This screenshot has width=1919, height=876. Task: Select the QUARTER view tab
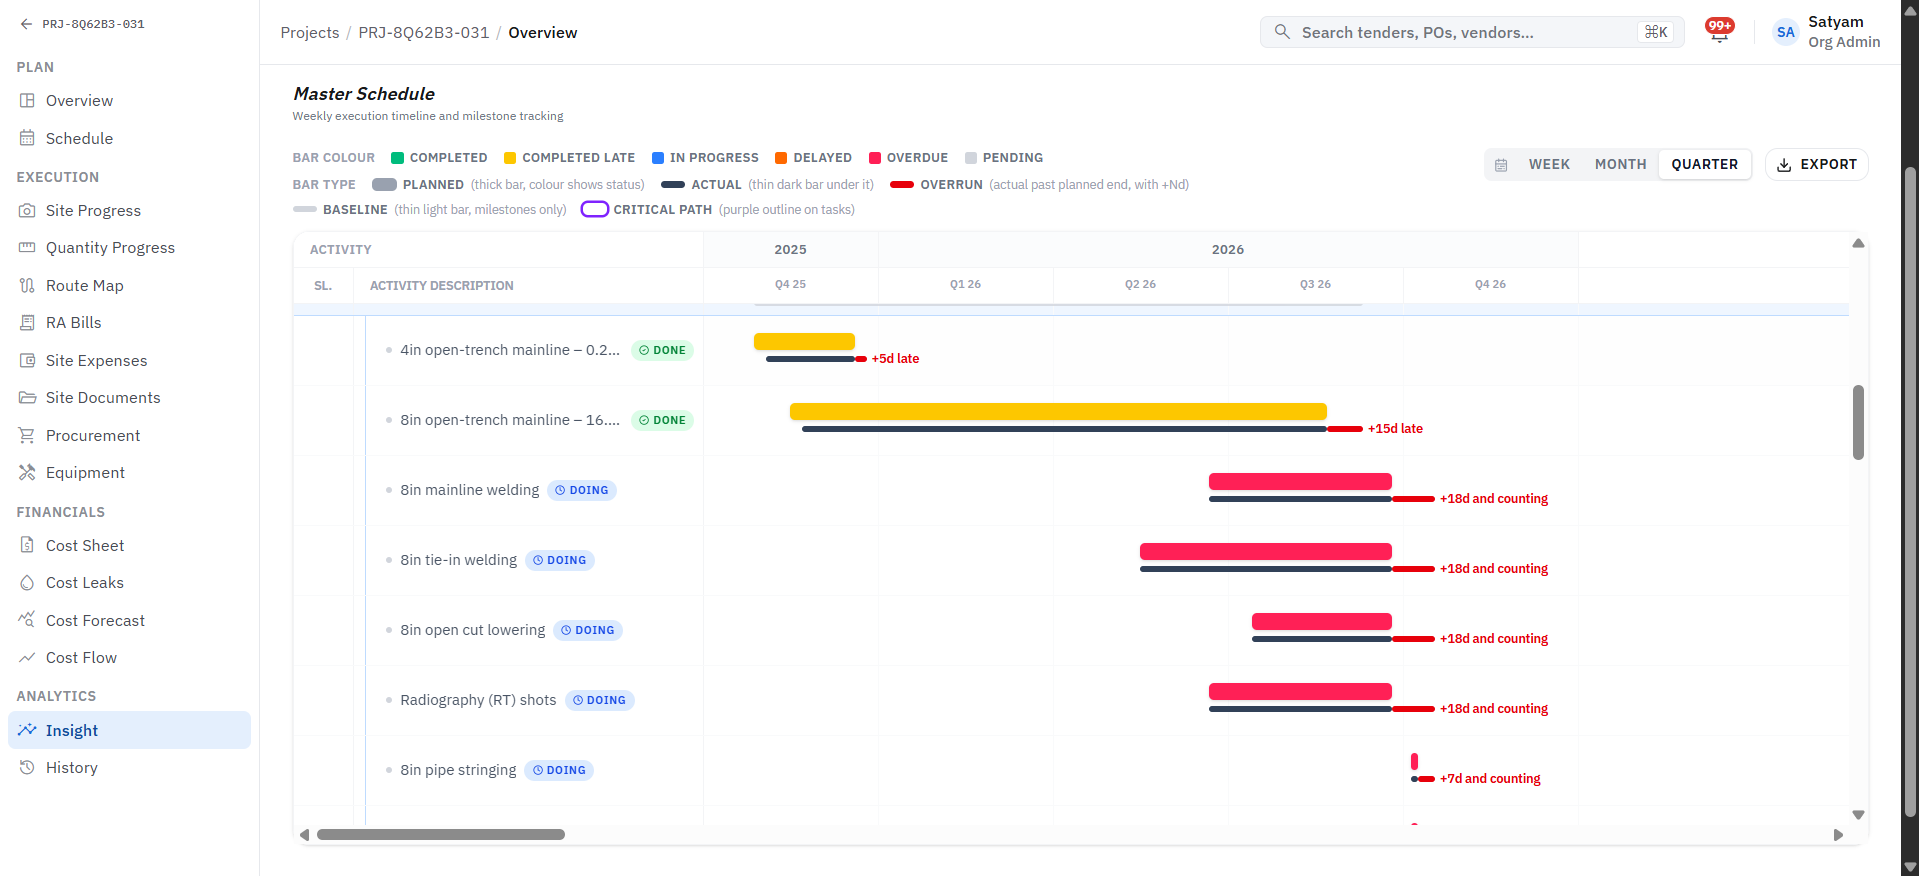(1704, 164)
